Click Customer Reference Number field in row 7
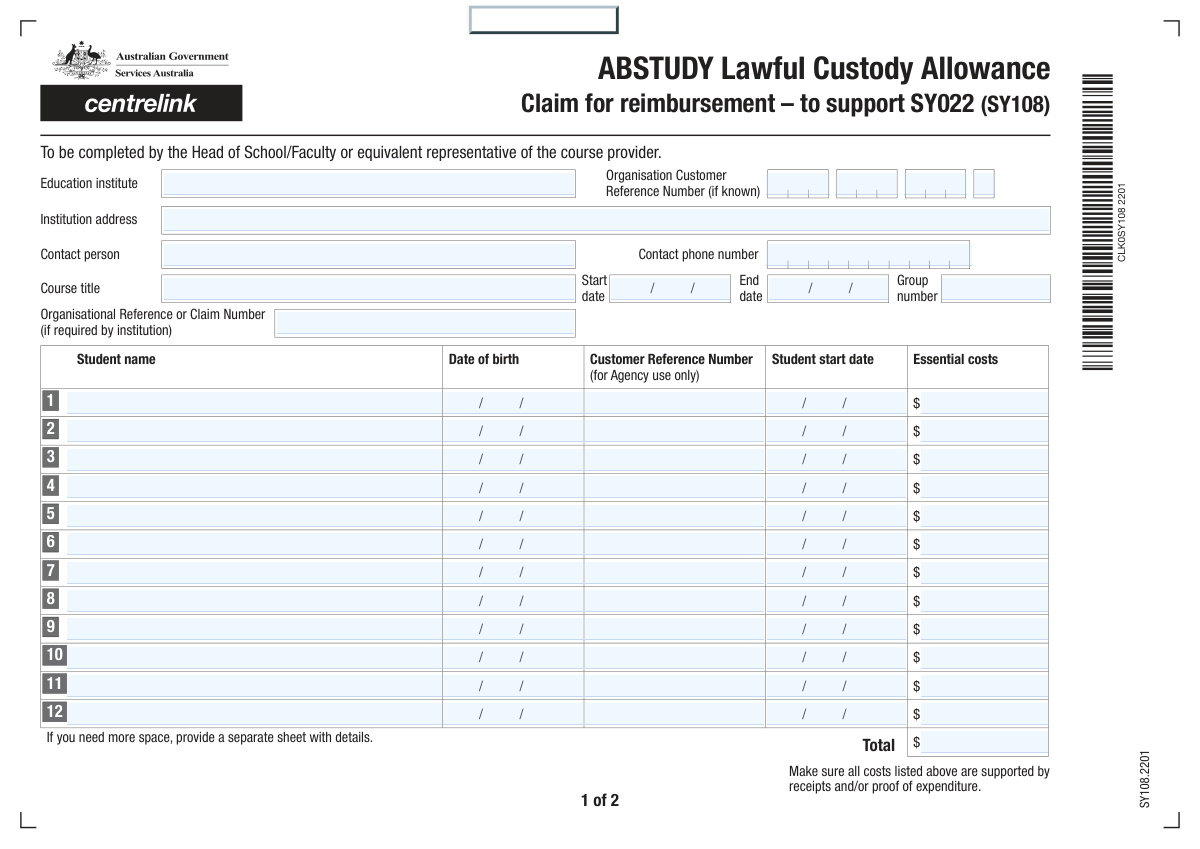This screenshot has width=1200, height=849. tap(674, 571)
